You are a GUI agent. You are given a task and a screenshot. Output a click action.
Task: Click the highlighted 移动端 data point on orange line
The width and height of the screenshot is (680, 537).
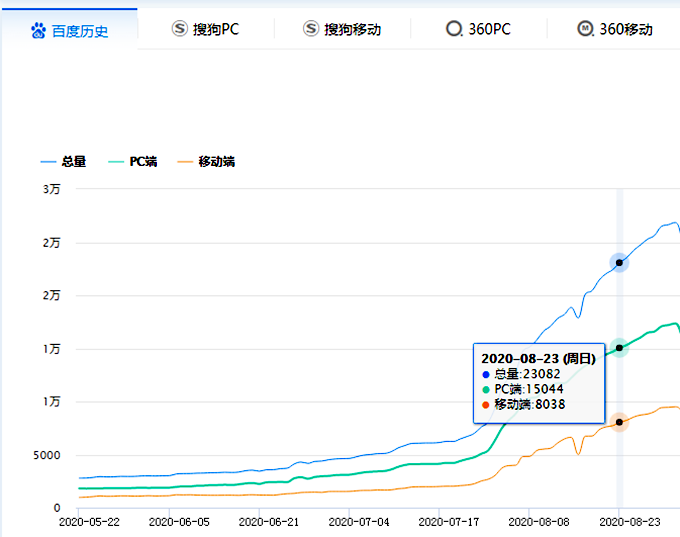coord(619,422)
